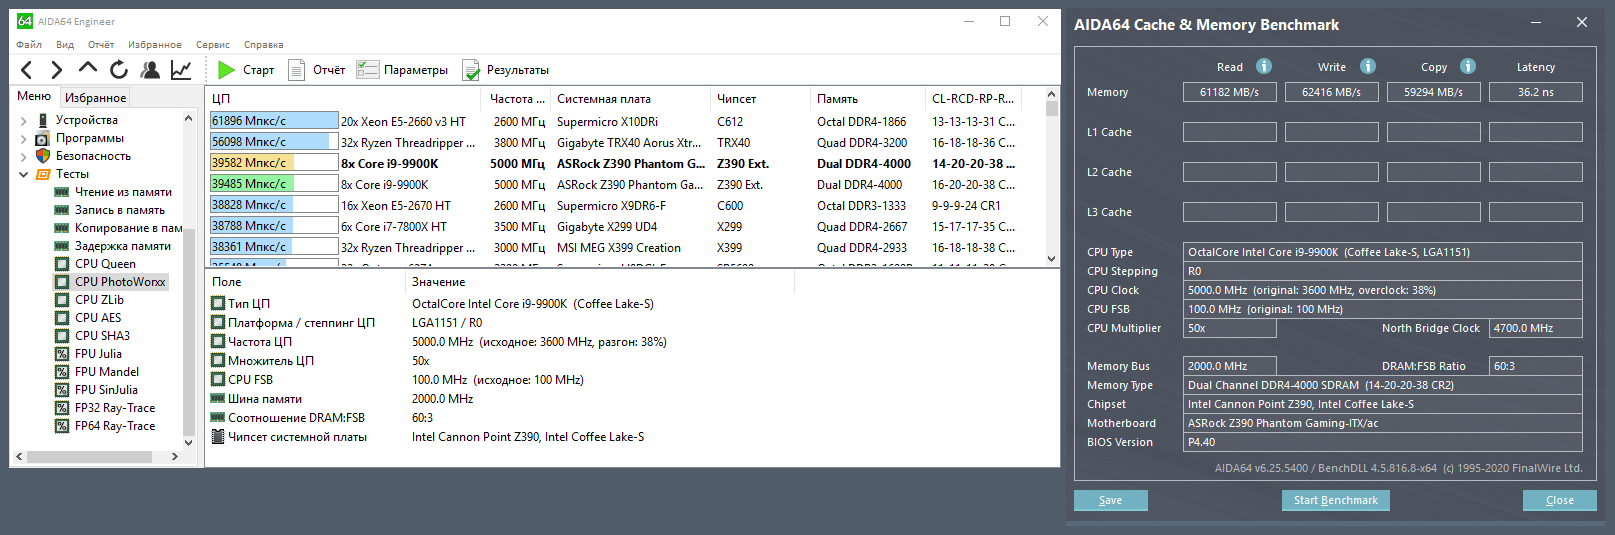1615x535 pixels.
Task: Expand the Устройства tree node
Action: [x=24, y=121]
